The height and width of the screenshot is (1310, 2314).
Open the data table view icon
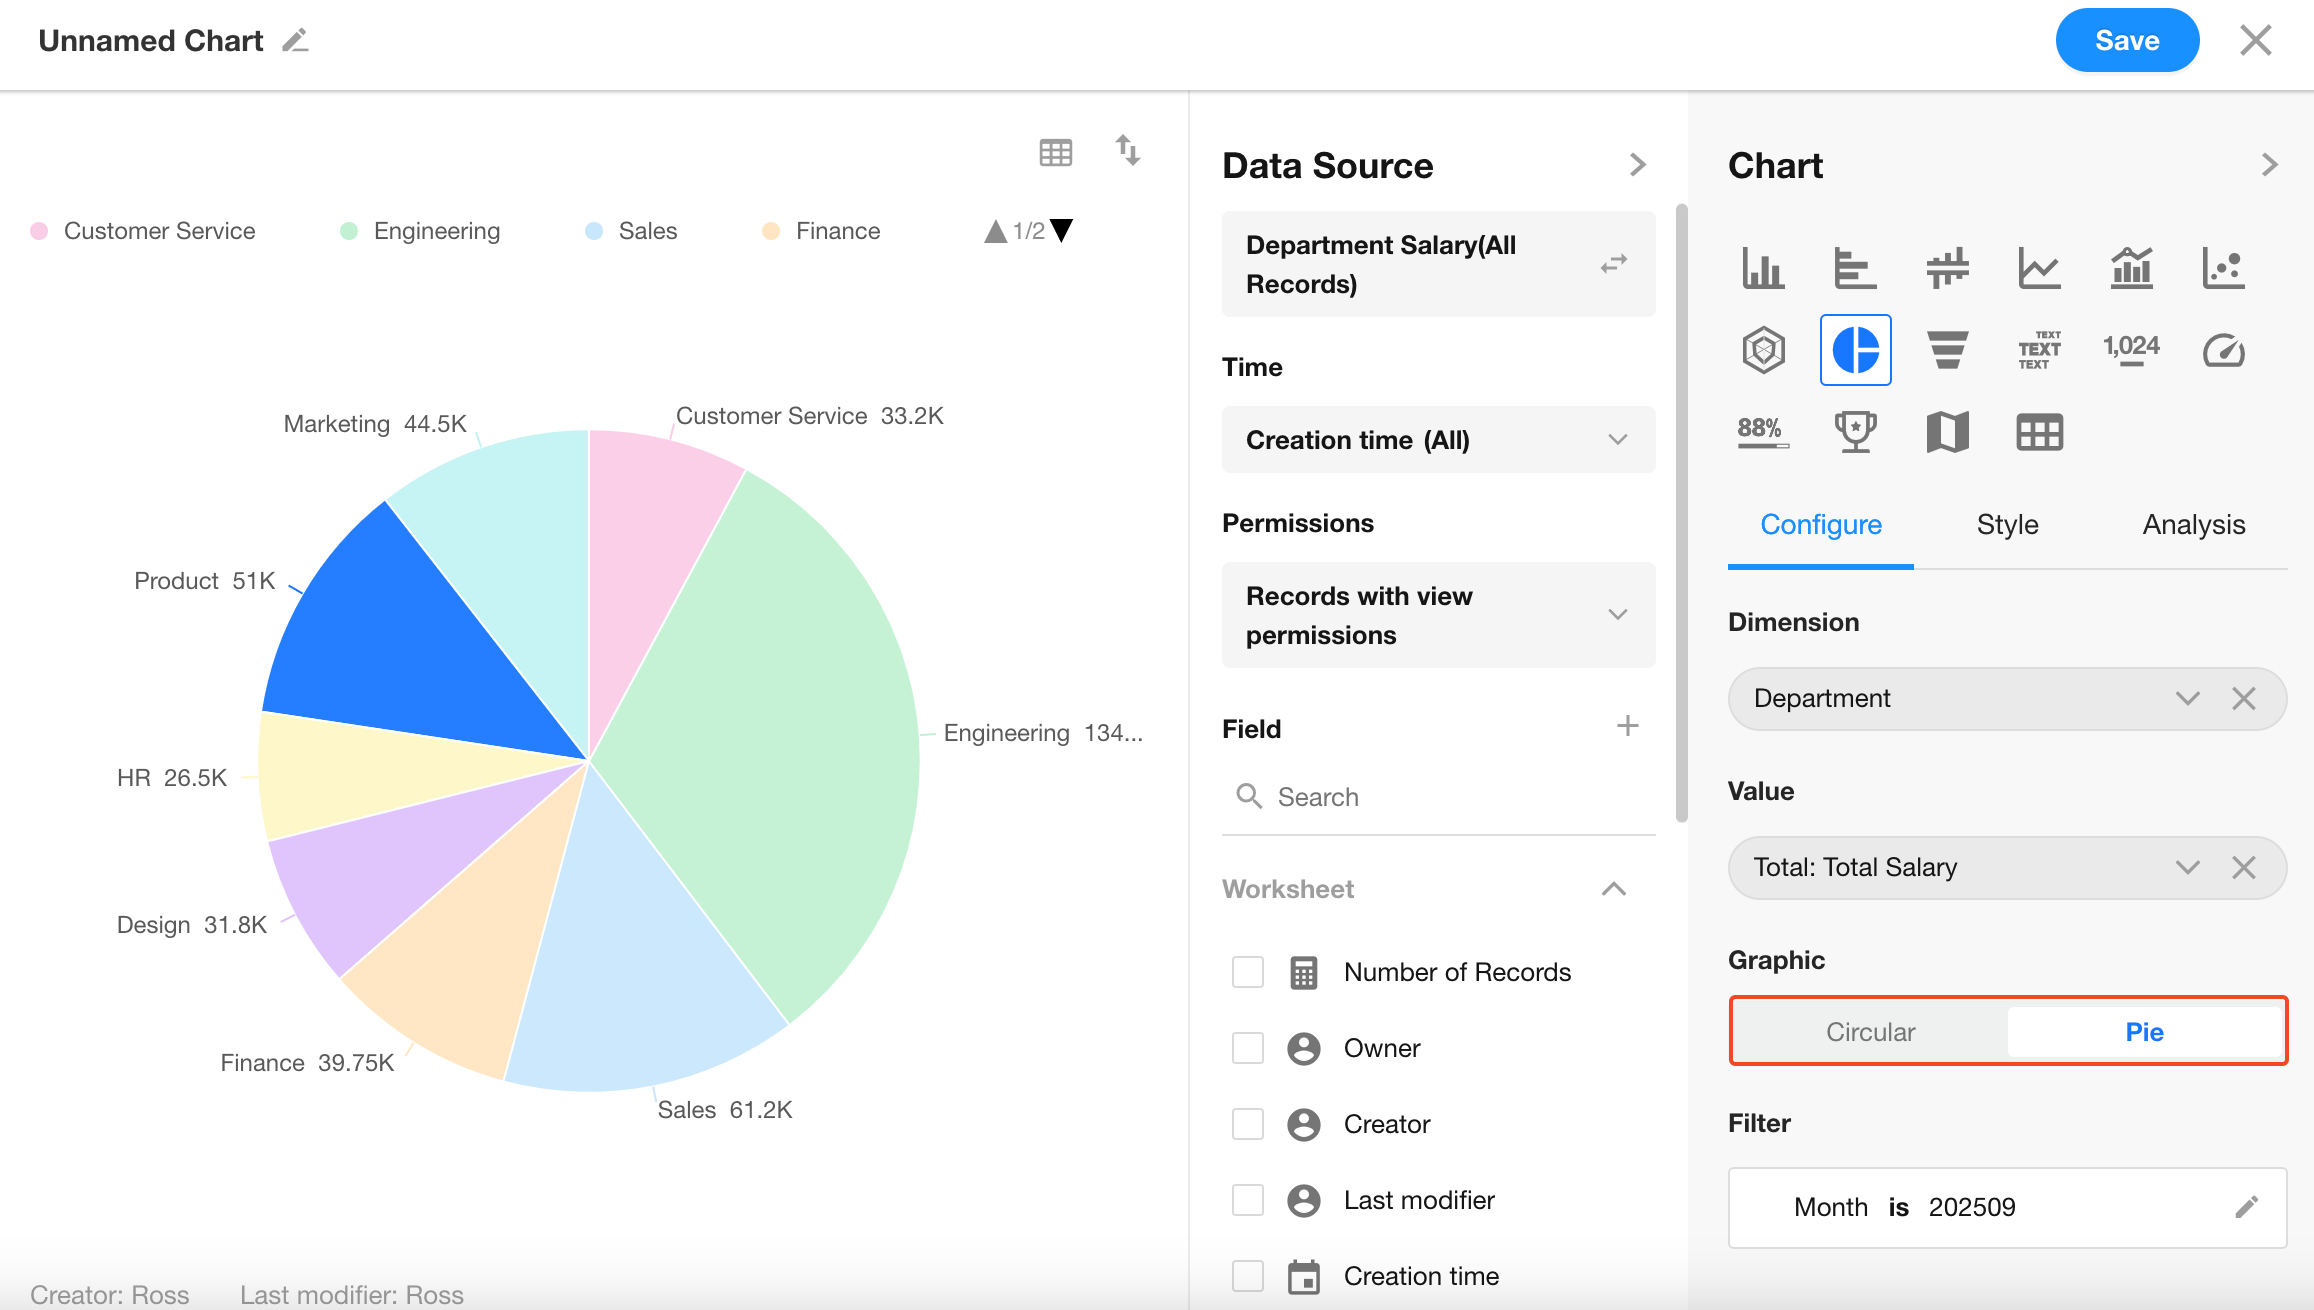(x=1056, y=153)
